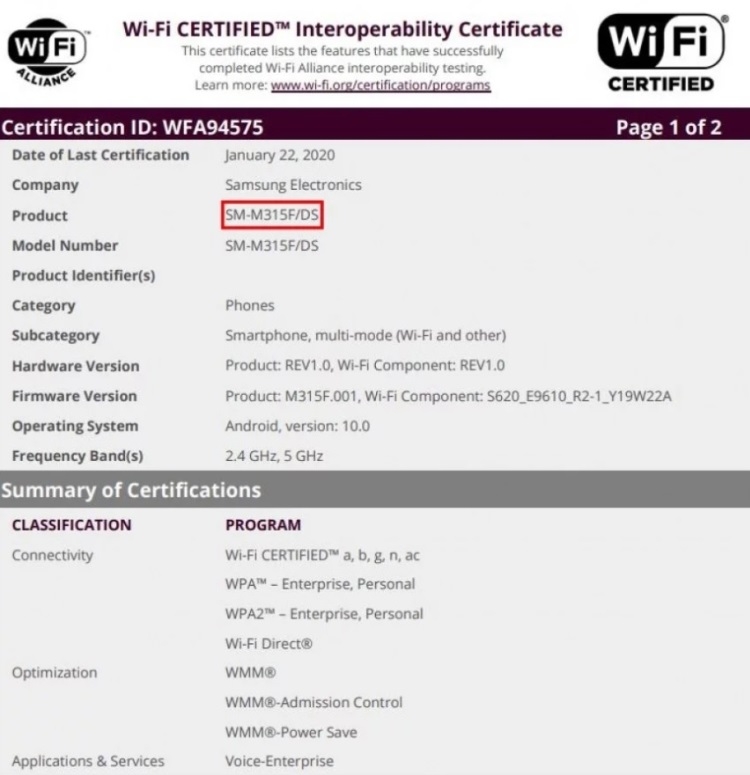Click the Voice-Enterprise program entry
This screenshot has height=775, width=750.
point(279,762)
